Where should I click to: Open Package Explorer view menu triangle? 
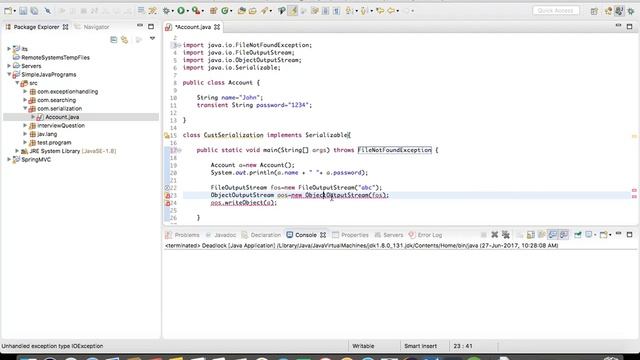pos(152,39)
